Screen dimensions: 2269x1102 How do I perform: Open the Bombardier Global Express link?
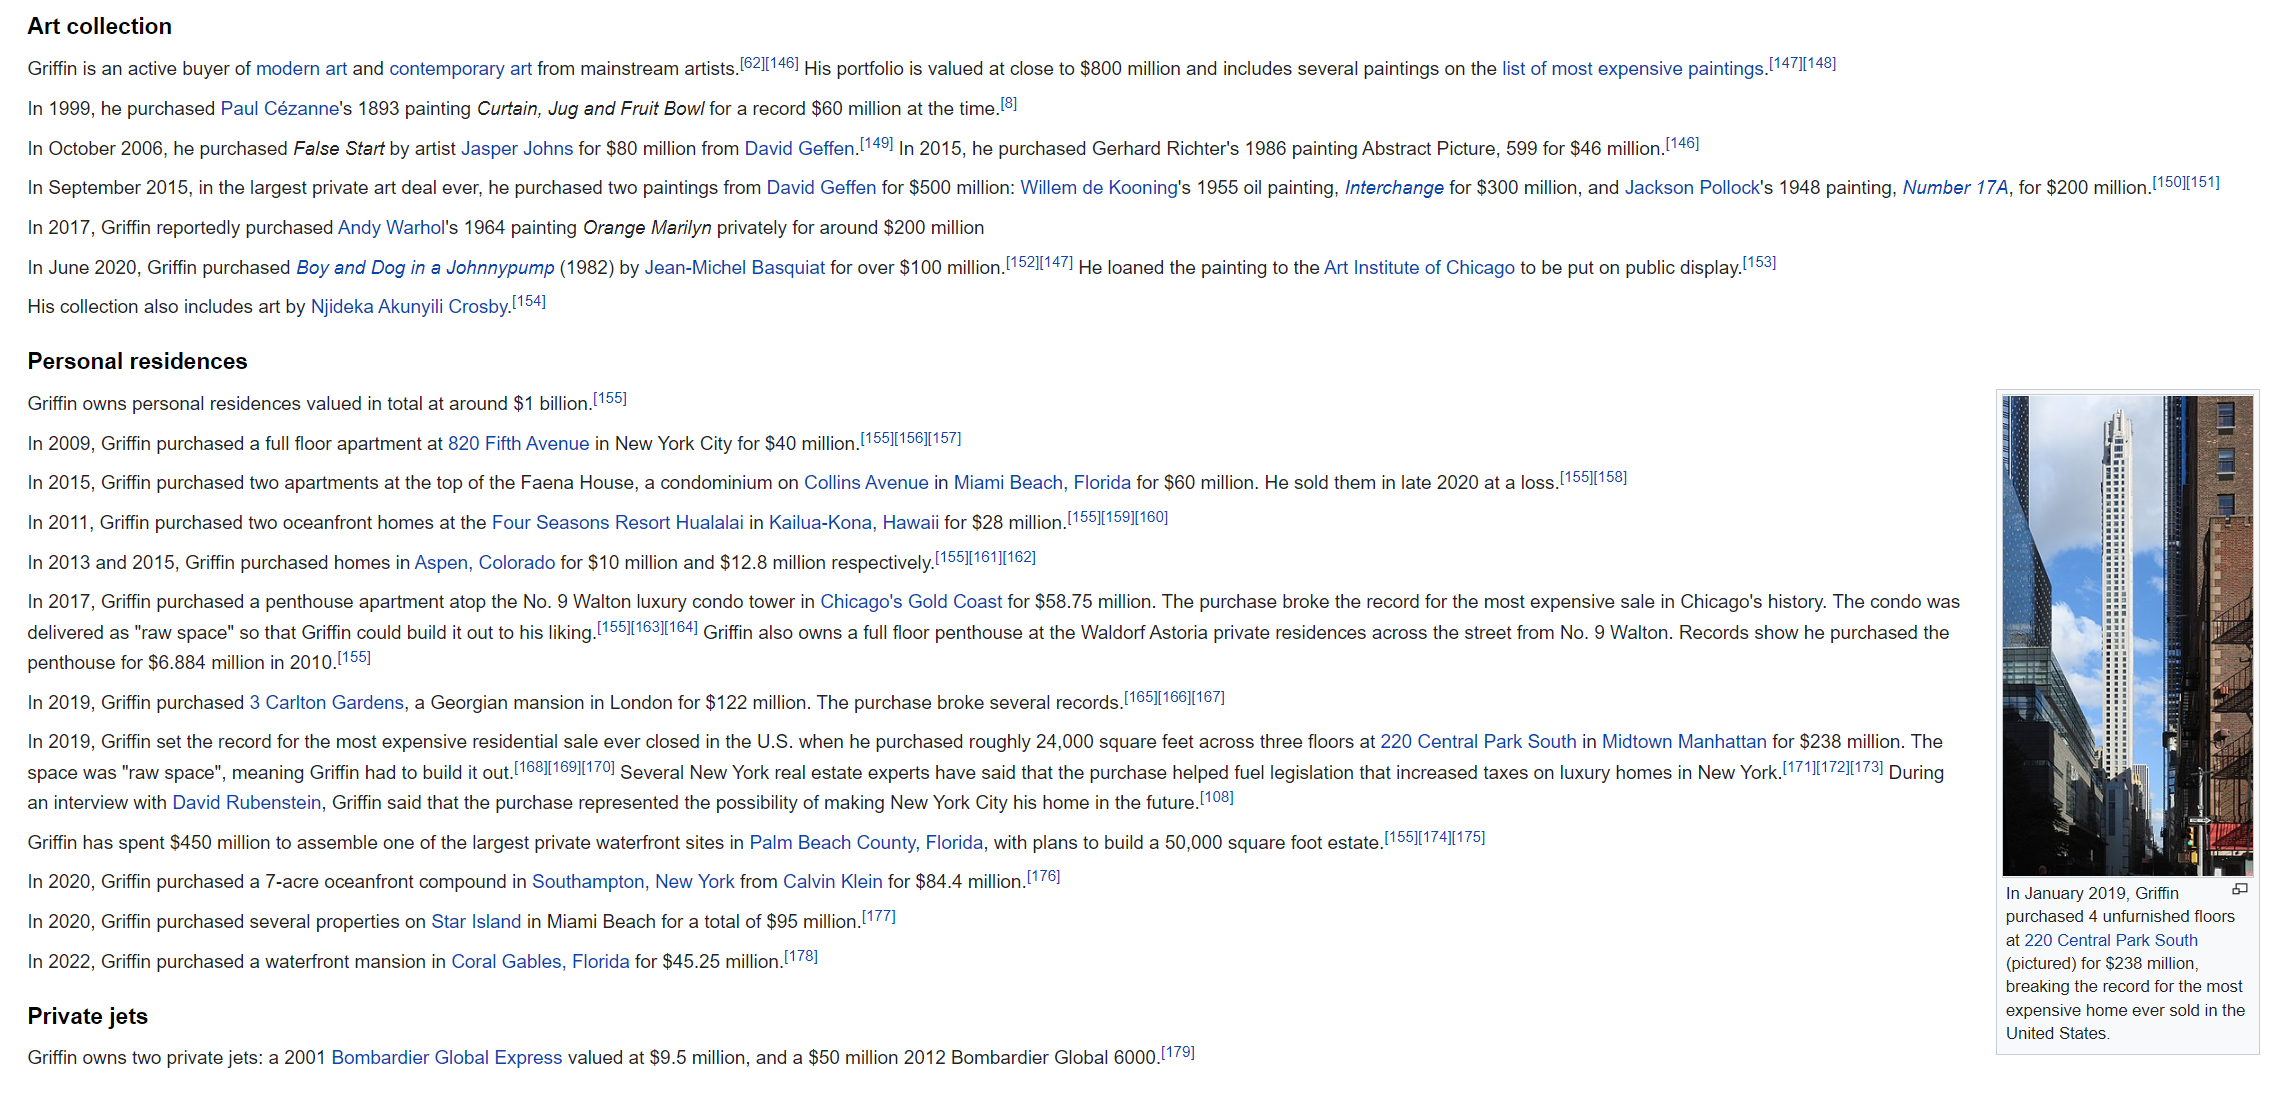point(447,1058)
